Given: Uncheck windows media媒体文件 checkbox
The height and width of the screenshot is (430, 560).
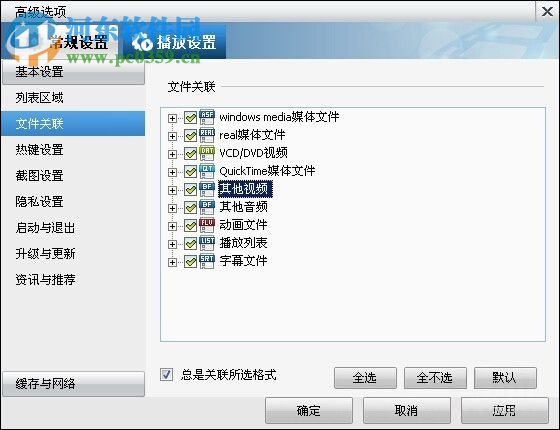Looking at the screenshot, I should point(190,118).
